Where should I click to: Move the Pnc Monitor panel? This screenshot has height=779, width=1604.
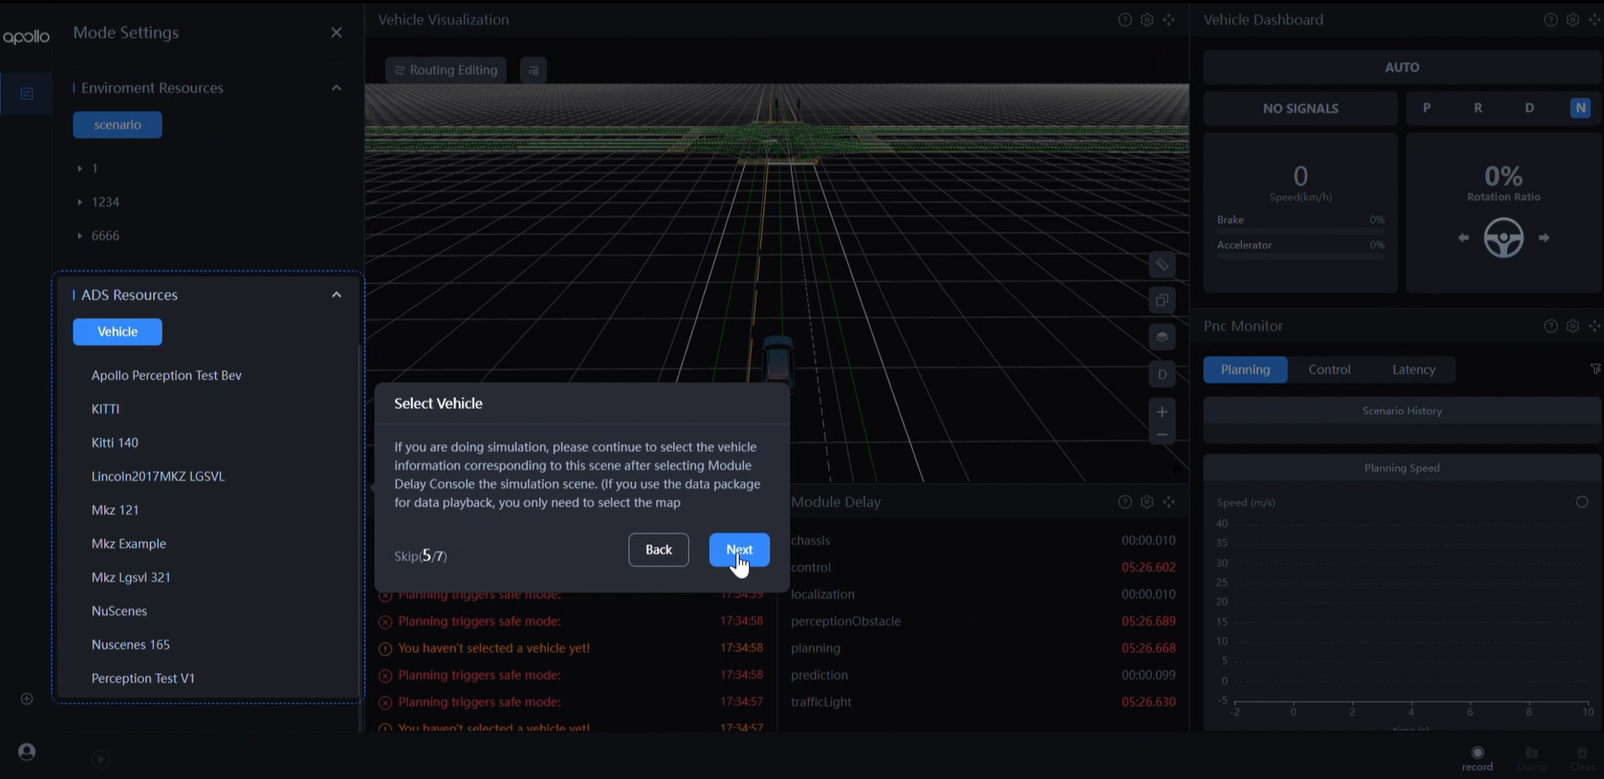[1595, 326]
